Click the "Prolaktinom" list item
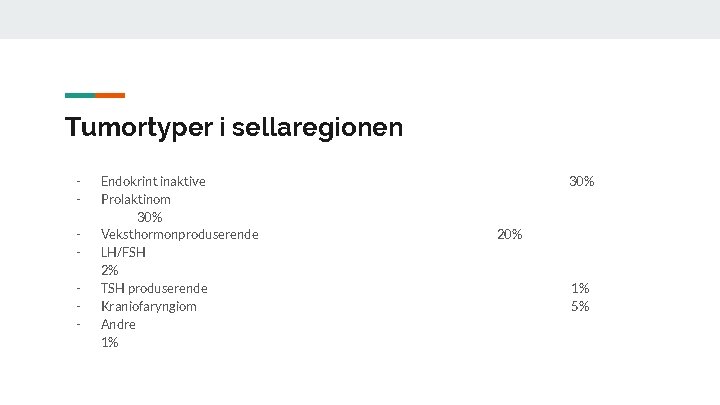Image resolution: width=720 pixels, height=405 pixels. pos(135,199)
